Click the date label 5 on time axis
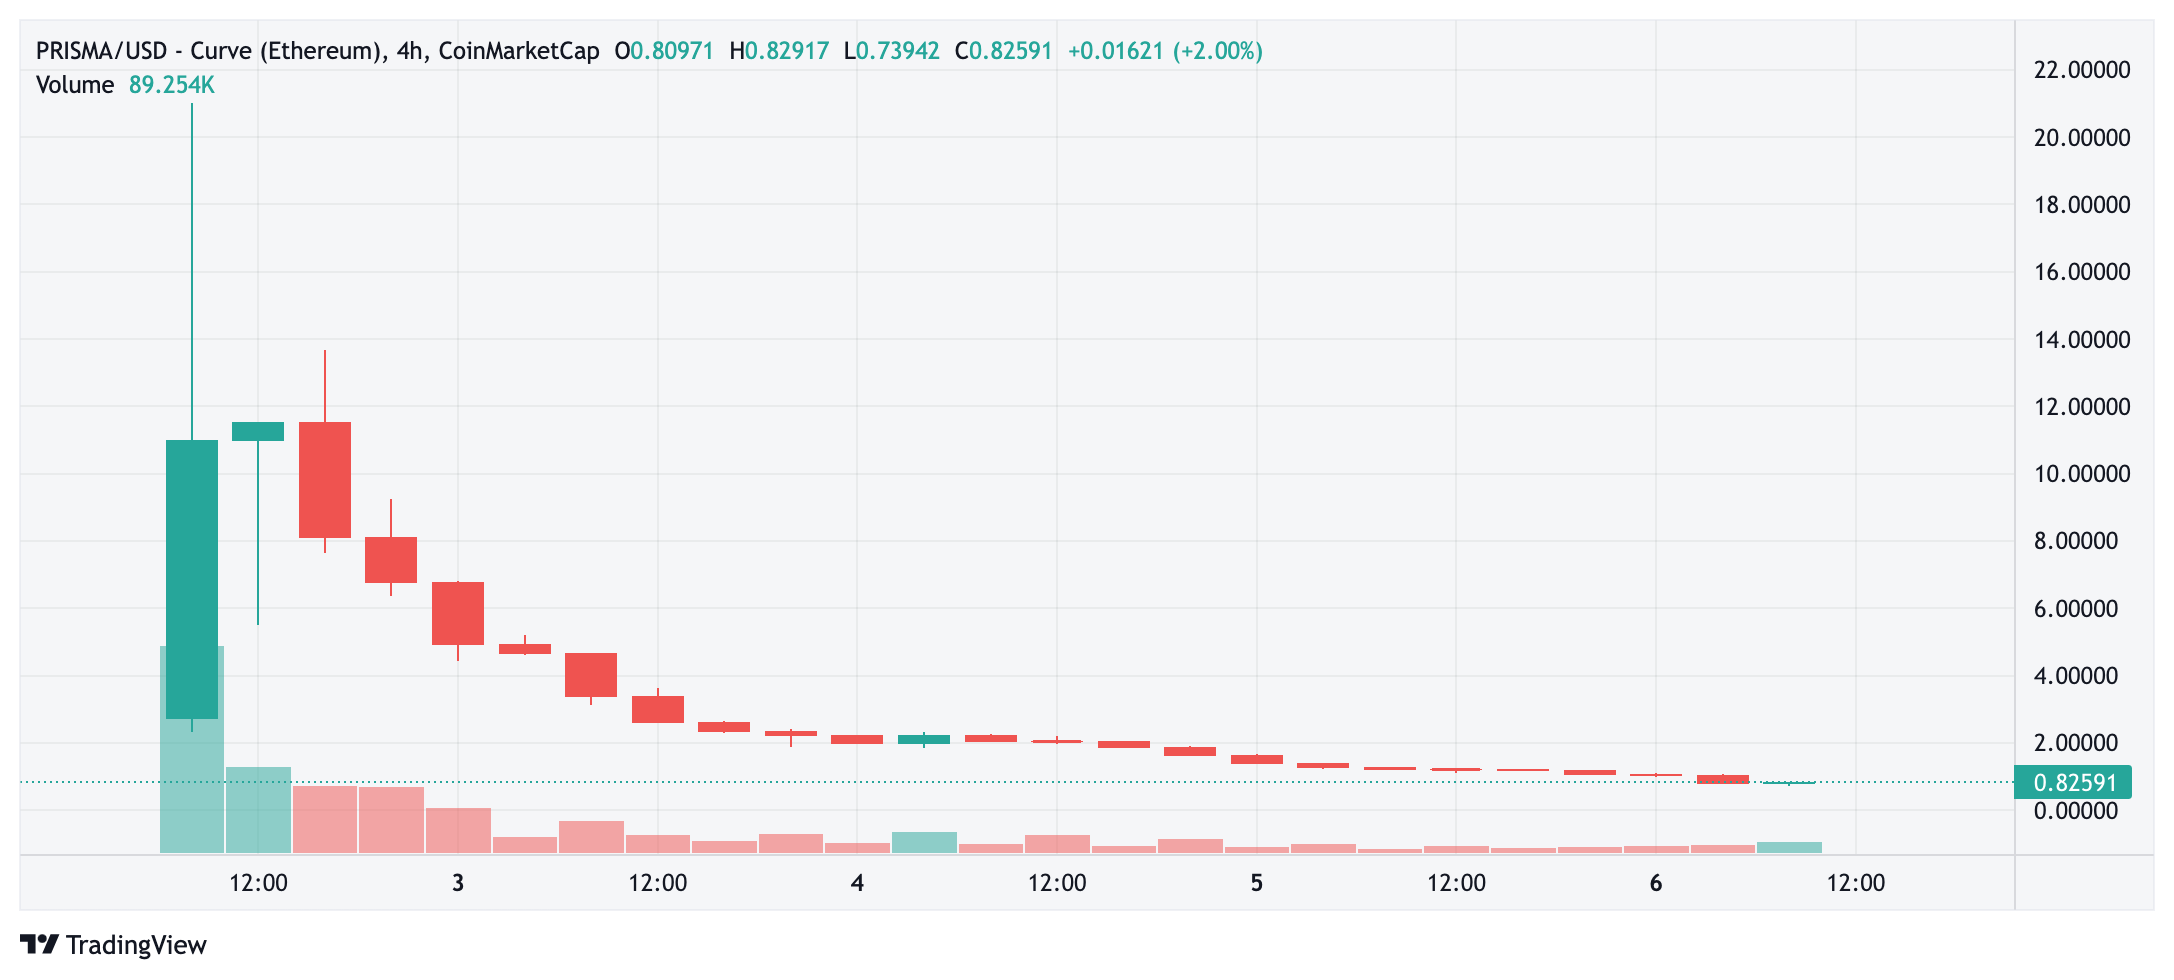2174x980 pixels. 1257,883
